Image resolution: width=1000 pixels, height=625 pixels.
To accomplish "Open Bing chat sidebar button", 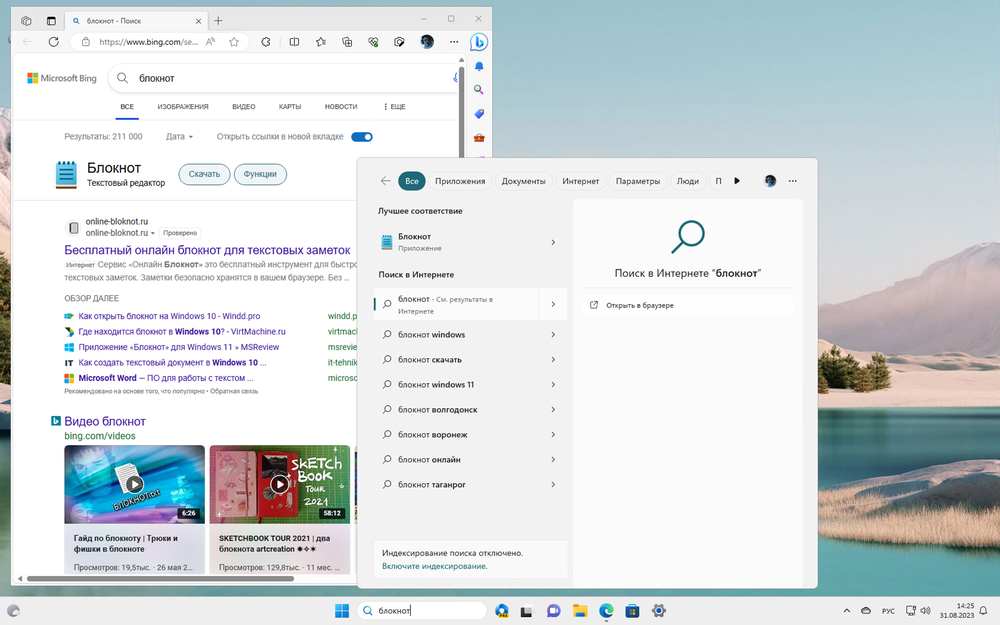I will click(x=479, y=42).
